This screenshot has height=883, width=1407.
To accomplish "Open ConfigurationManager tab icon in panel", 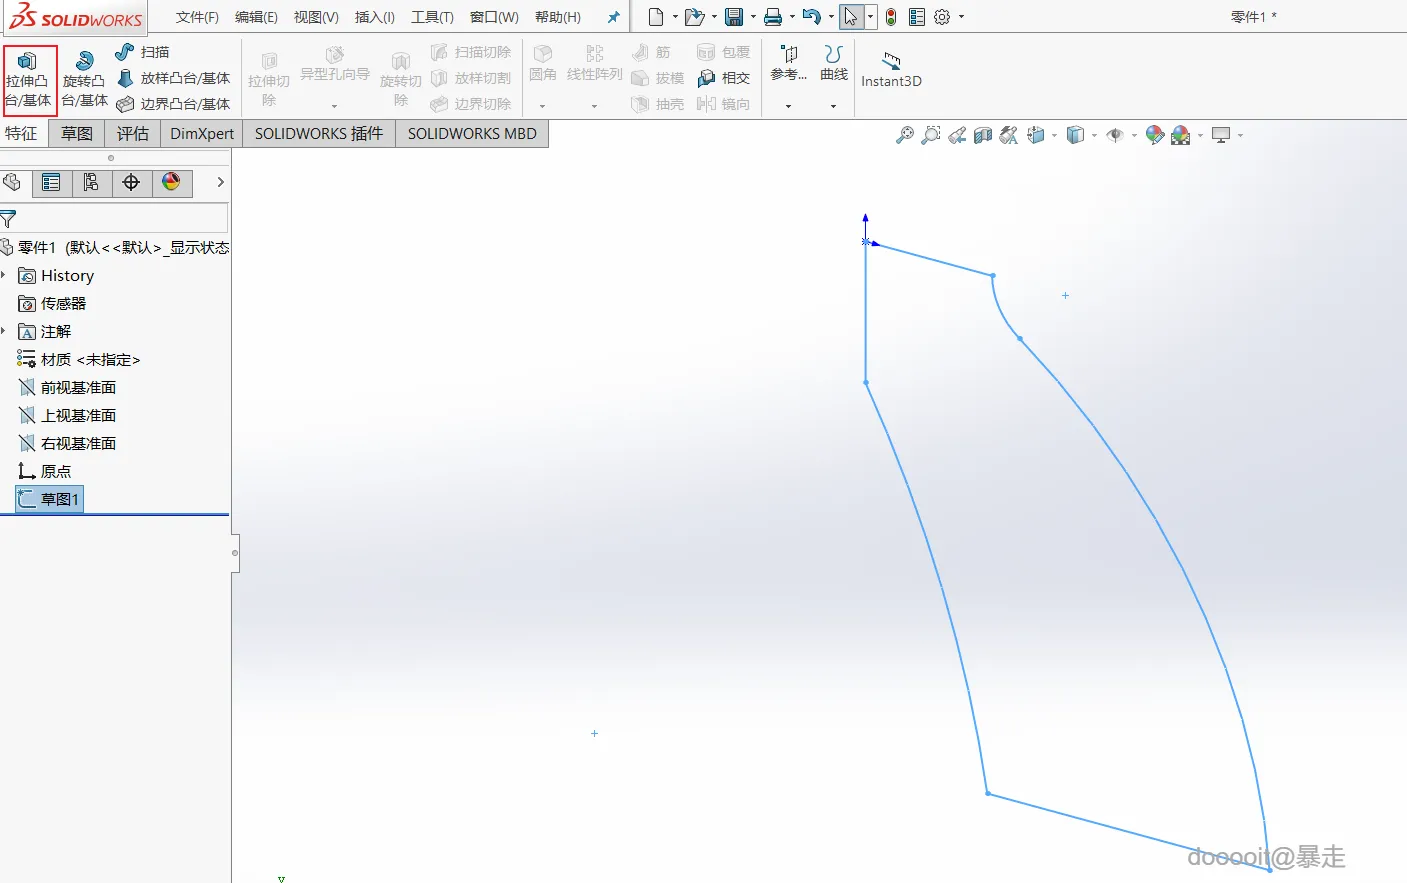I will point(91,182).
